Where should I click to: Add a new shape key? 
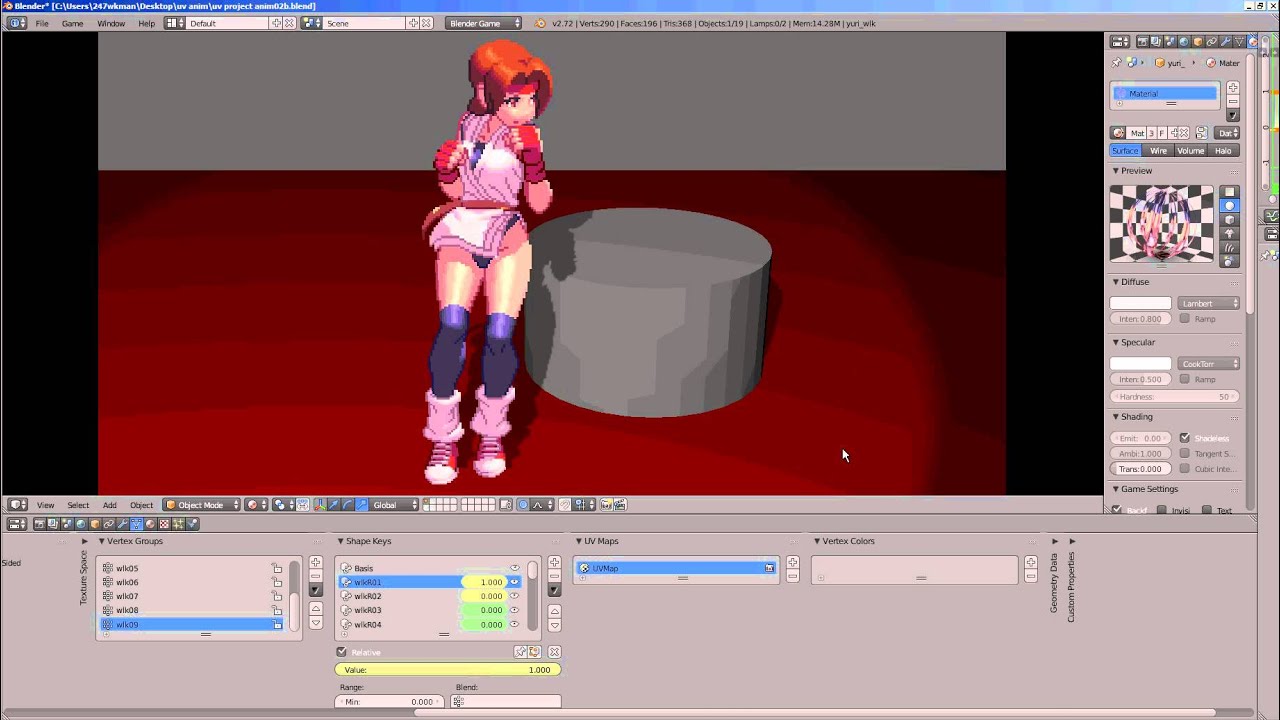(554, 562)
